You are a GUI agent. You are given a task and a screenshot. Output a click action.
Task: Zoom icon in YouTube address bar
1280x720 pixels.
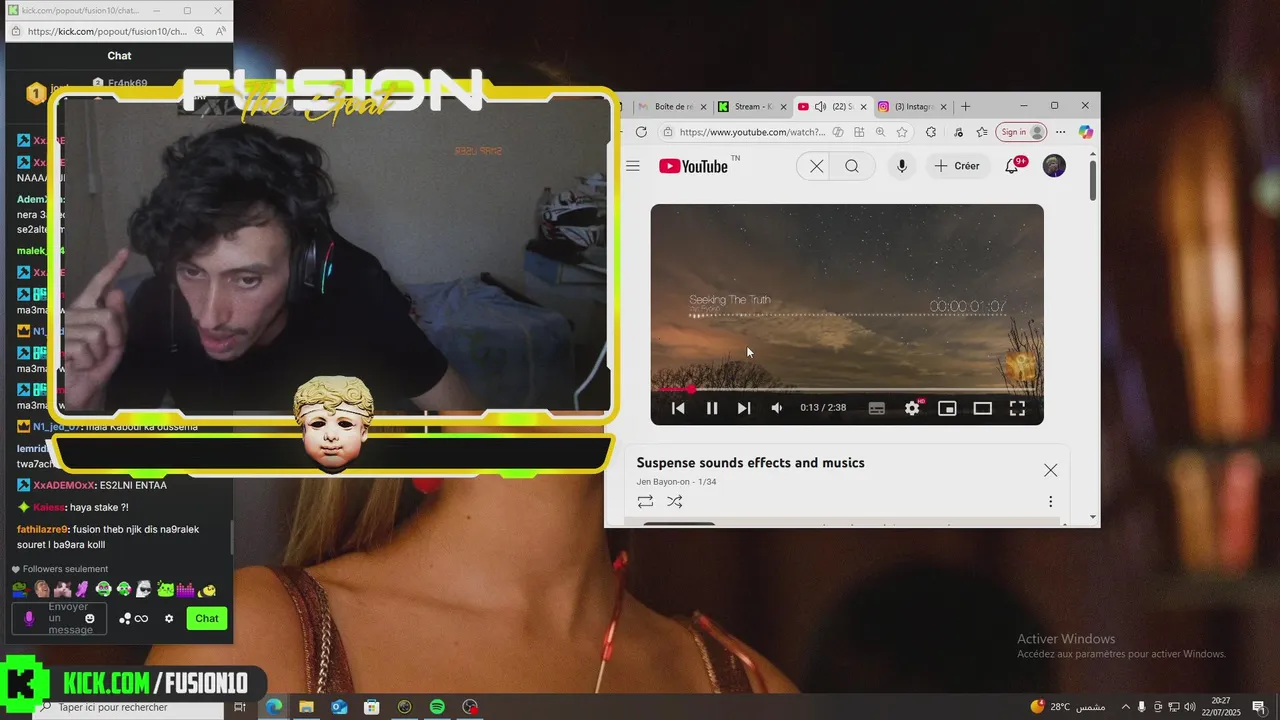pyautogui.click(x=880, y=132)
